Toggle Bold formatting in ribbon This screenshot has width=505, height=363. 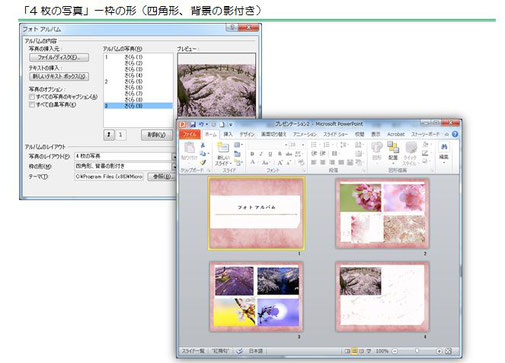(252, 154)
